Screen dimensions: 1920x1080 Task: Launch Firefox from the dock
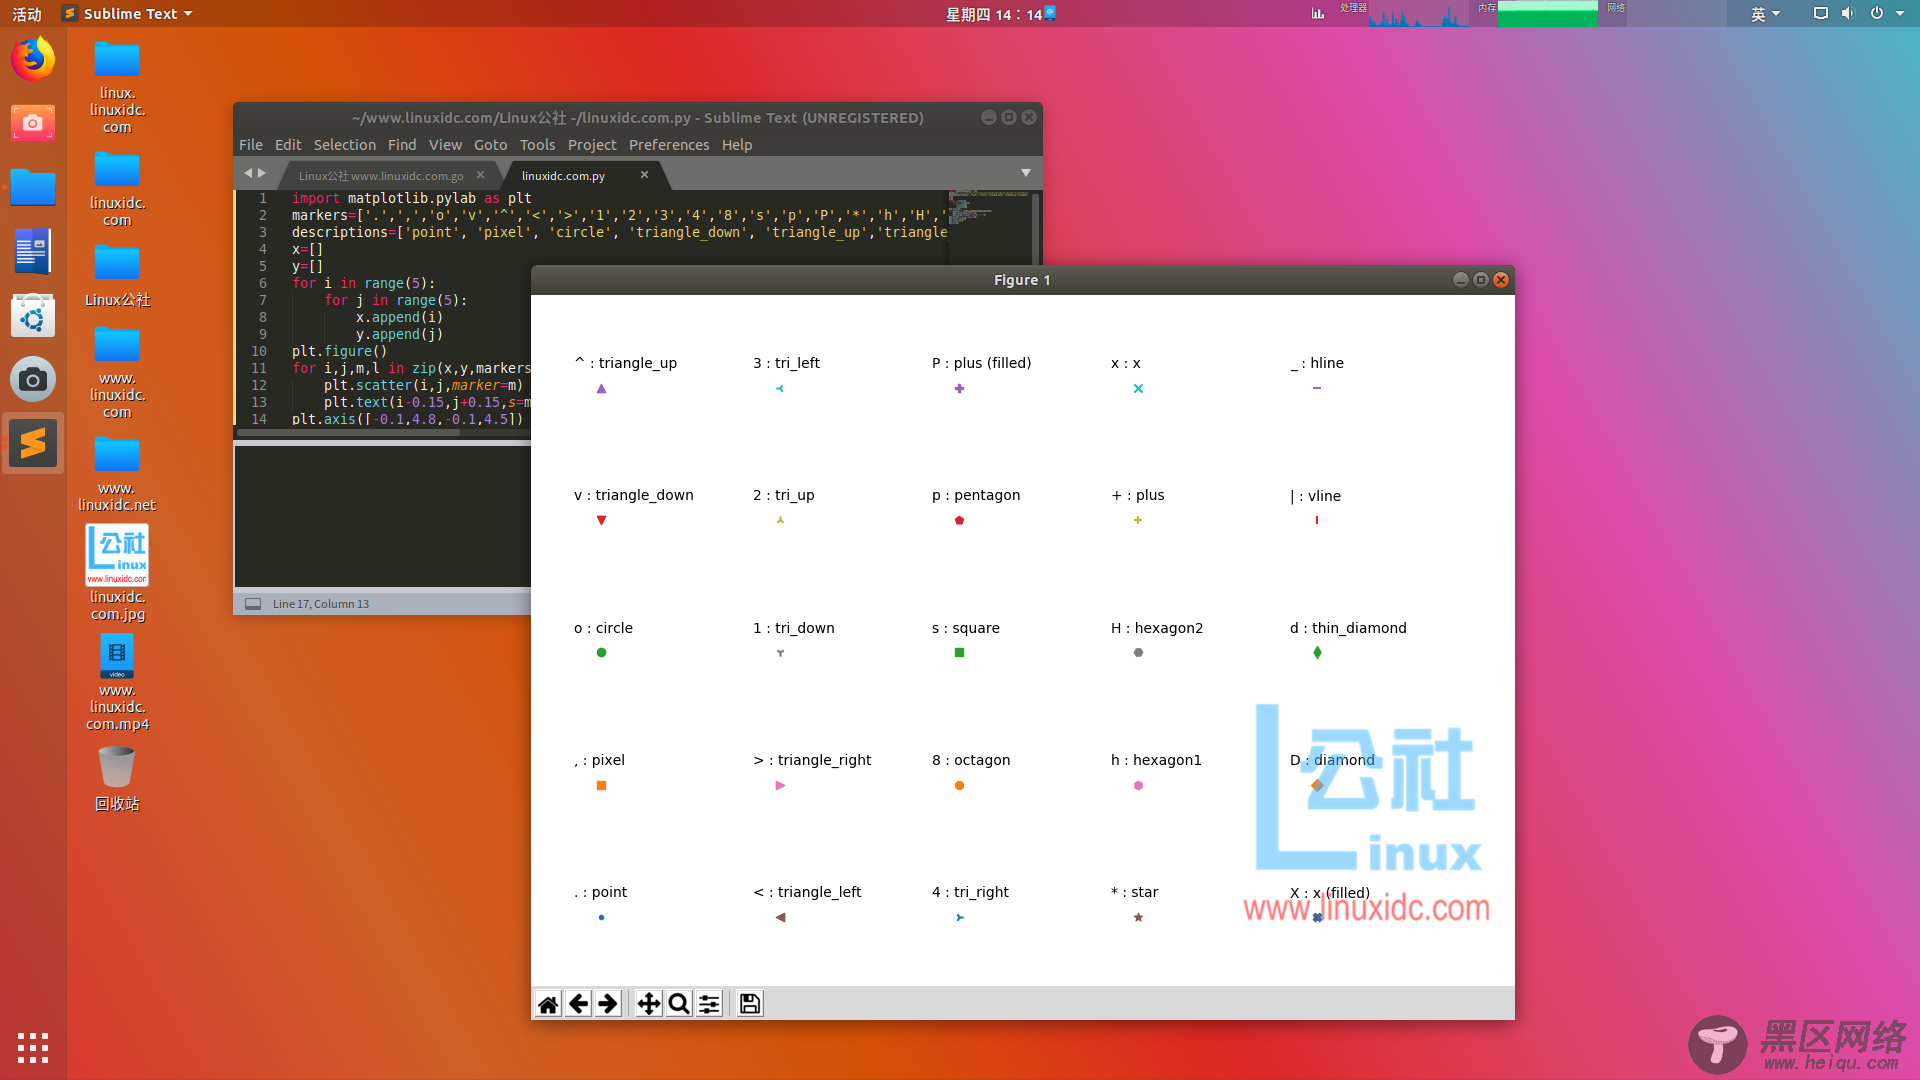pyautogui.click(x=33, y=59)
